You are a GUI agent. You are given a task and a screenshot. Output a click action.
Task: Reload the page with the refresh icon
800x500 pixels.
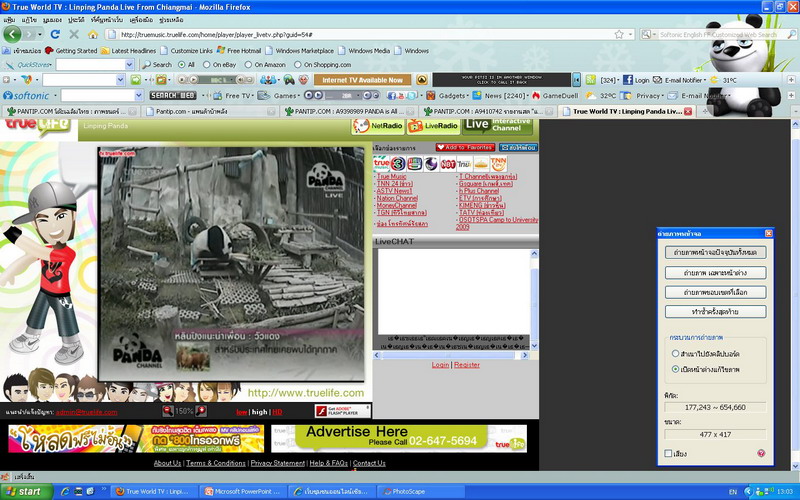(55, 34)
